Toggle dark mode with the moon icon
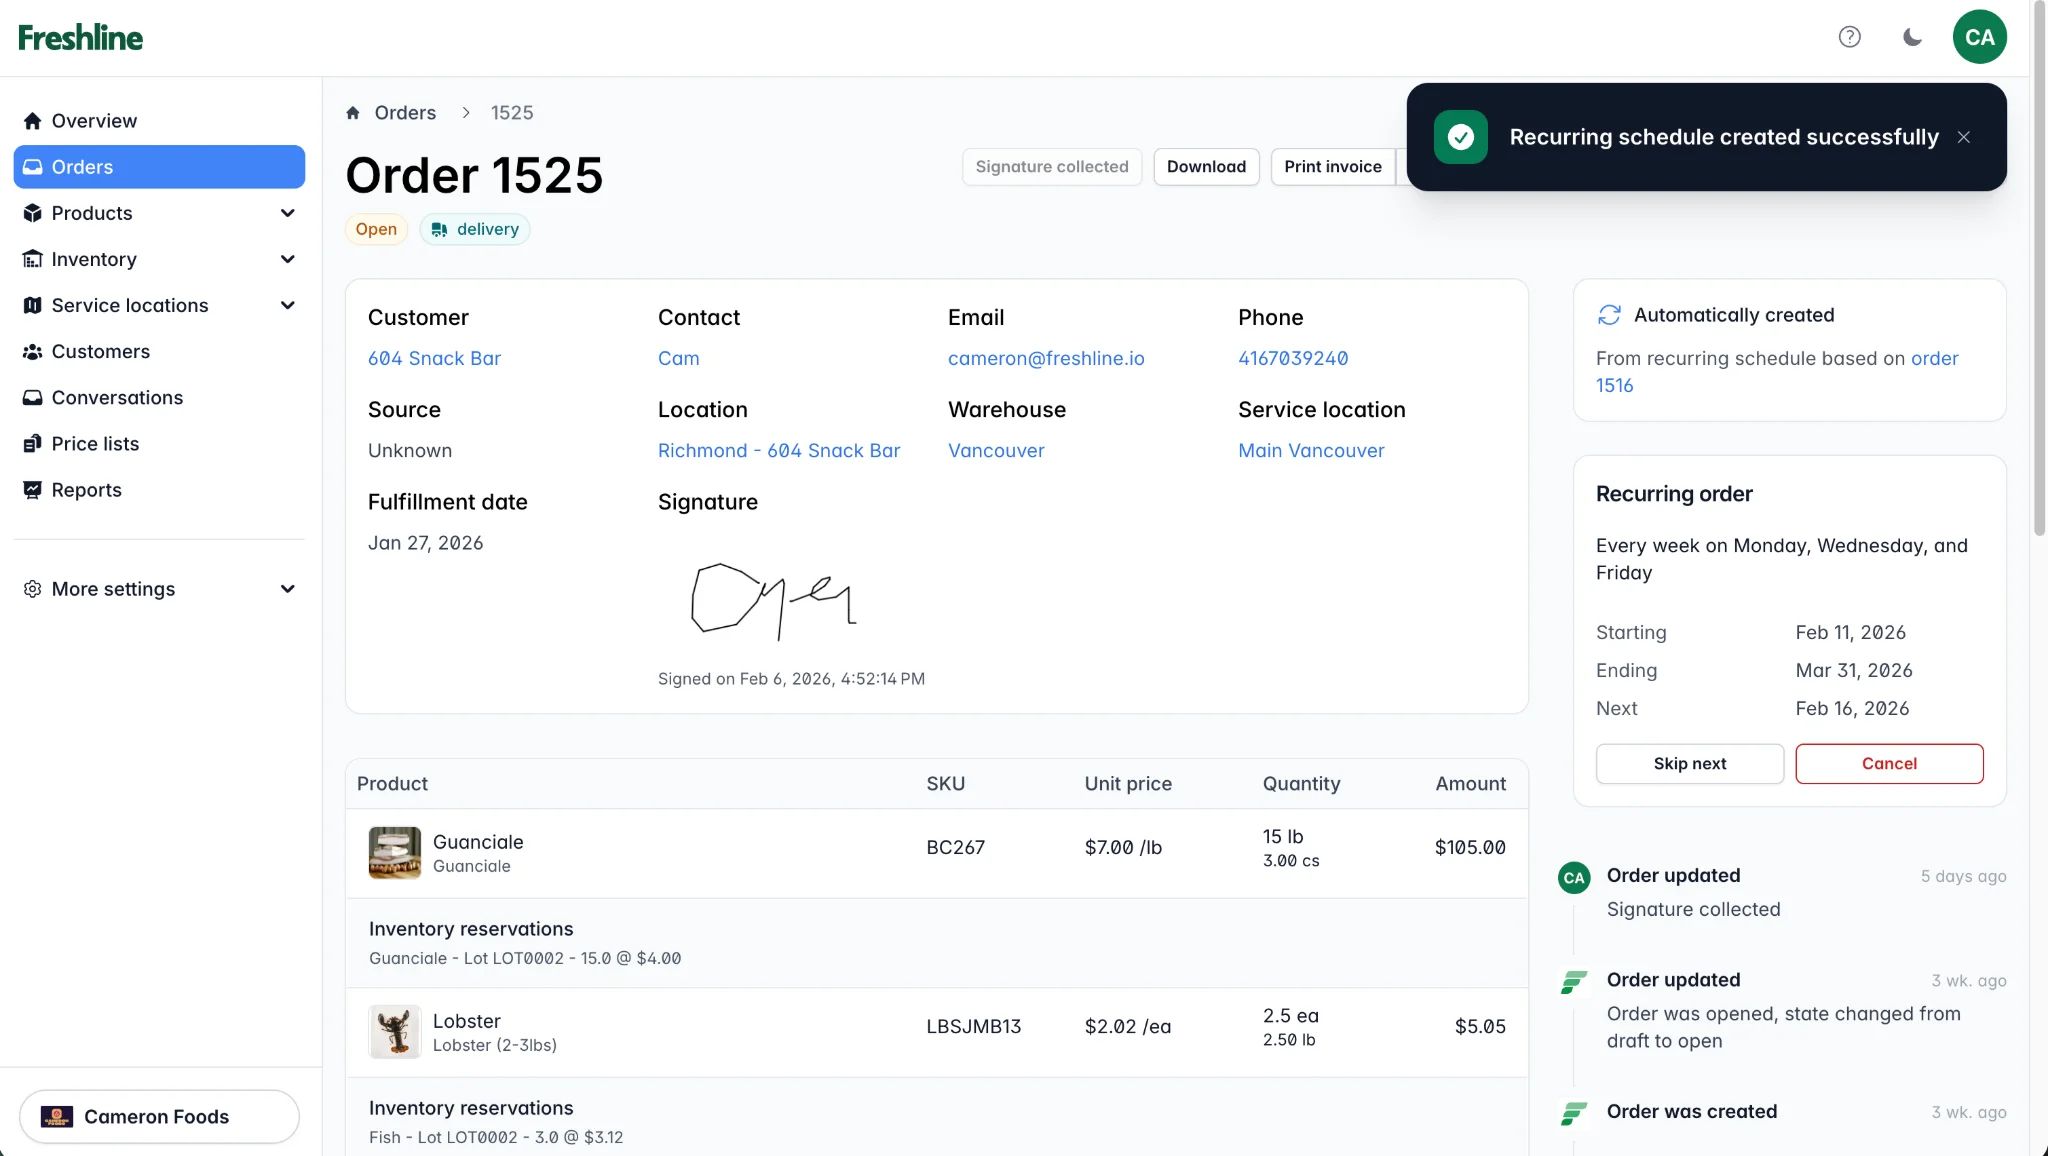The width and height of the screenshot is (2048, 1156). 1911,36
